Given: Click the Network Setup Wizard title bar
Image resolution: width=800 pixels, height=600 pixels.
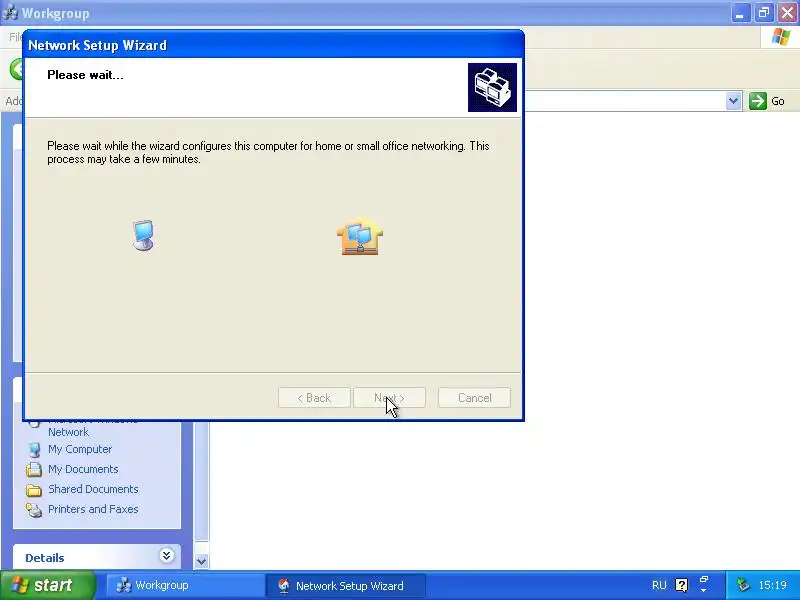Looking at the screenshot, I should tap(273, 45).
